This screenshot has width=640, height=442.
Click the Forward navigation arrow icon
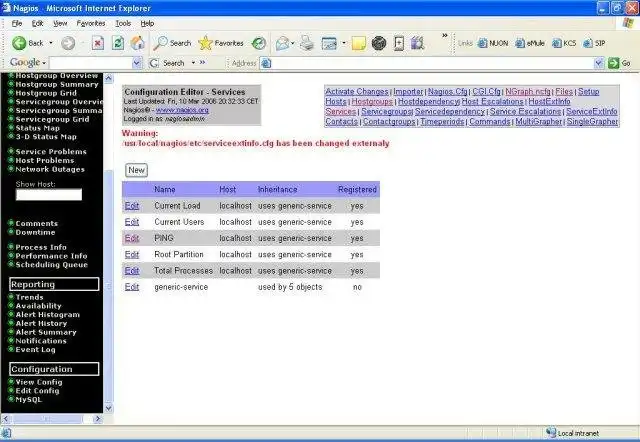68,43
